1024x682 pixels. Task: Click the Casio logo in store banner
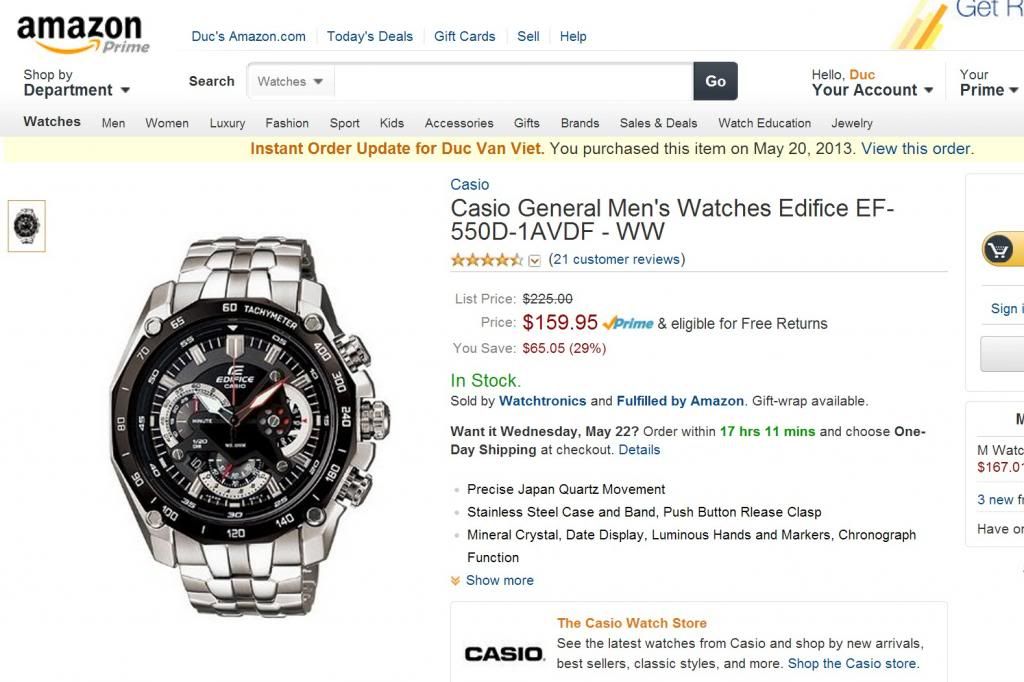[x=504, y=653]
